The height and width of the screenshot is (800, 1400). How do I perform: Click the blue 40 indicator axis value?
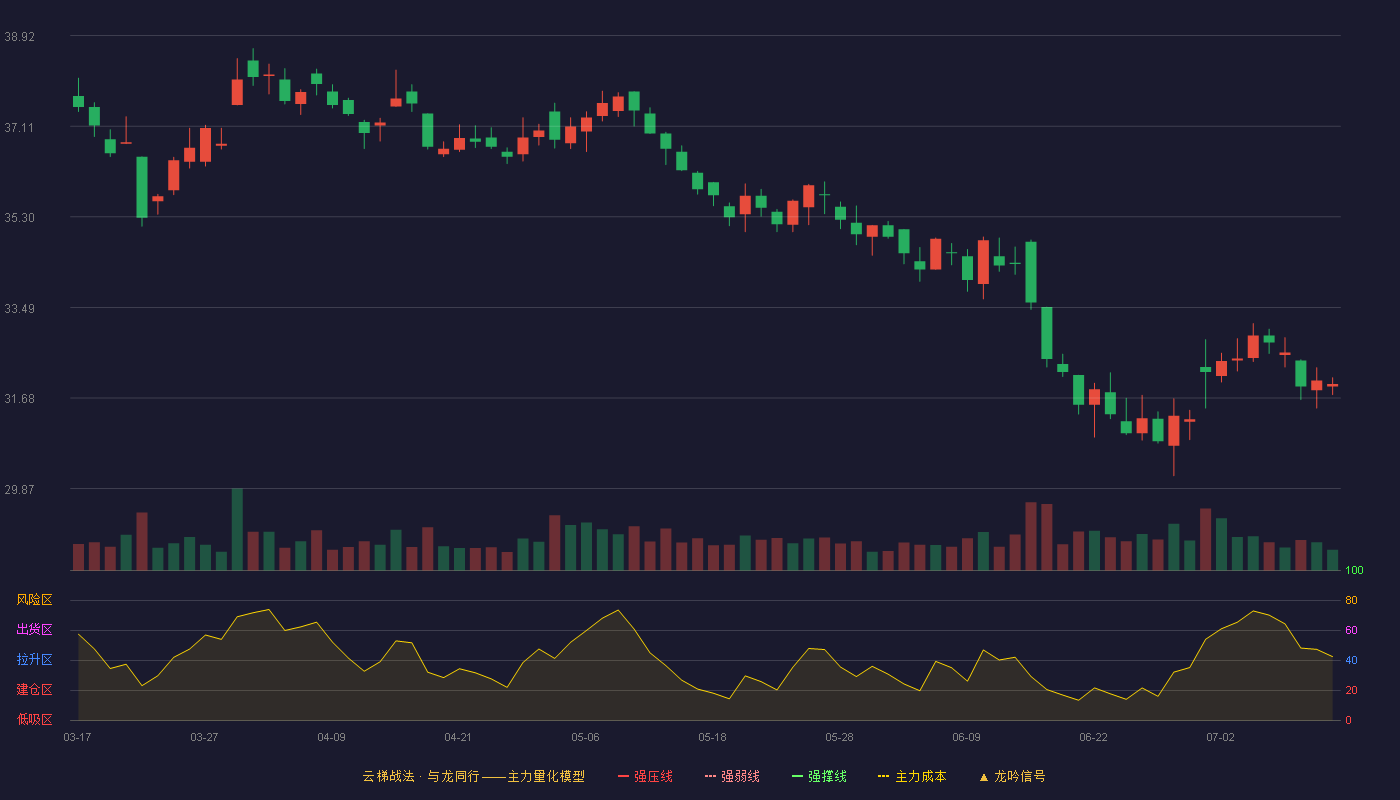(1351, 660)
